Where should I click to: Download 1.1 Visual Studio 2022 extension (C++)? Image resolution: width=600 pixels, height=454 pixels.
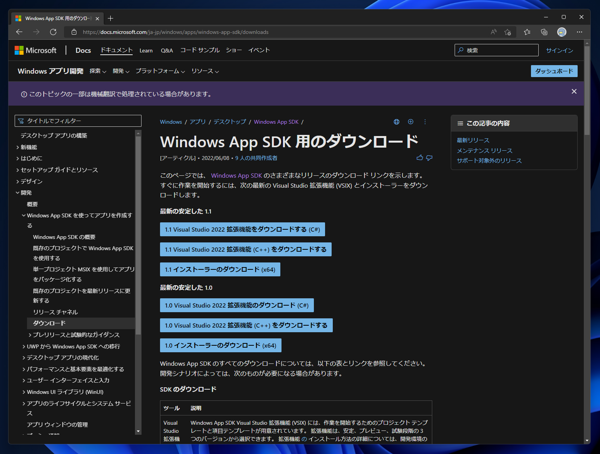(246, 249)
